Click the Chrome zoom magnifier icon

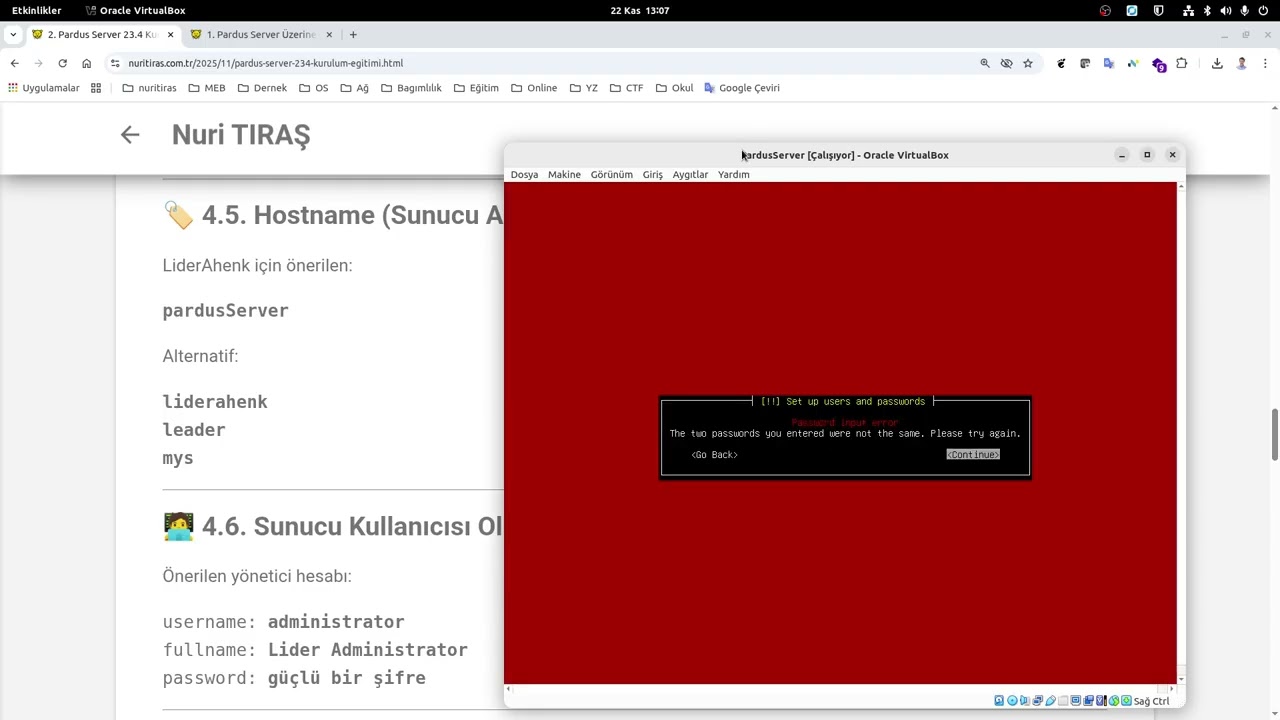[x=985, y=63]
